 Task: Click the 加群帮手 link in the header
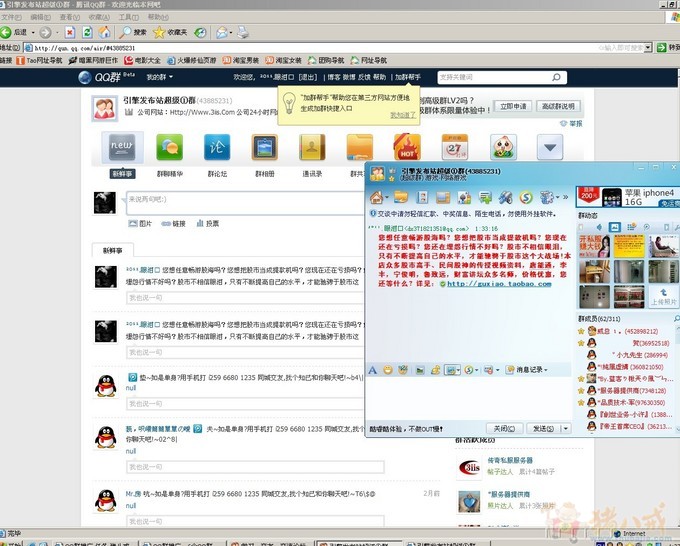pyautogui.click(x=407, y=77)
